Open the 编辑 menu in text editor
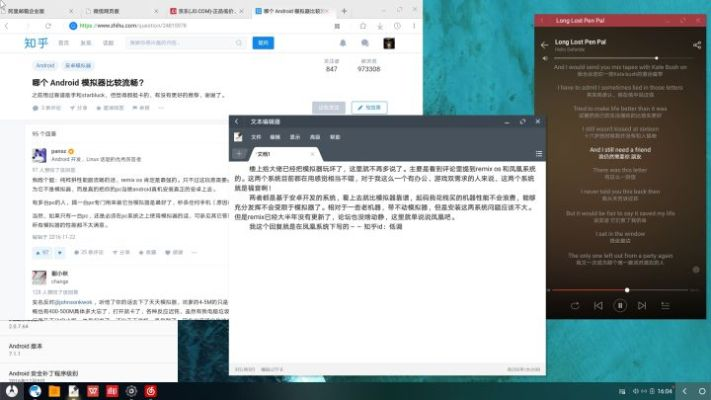711x400 pixels. click(x=276, y=136)
